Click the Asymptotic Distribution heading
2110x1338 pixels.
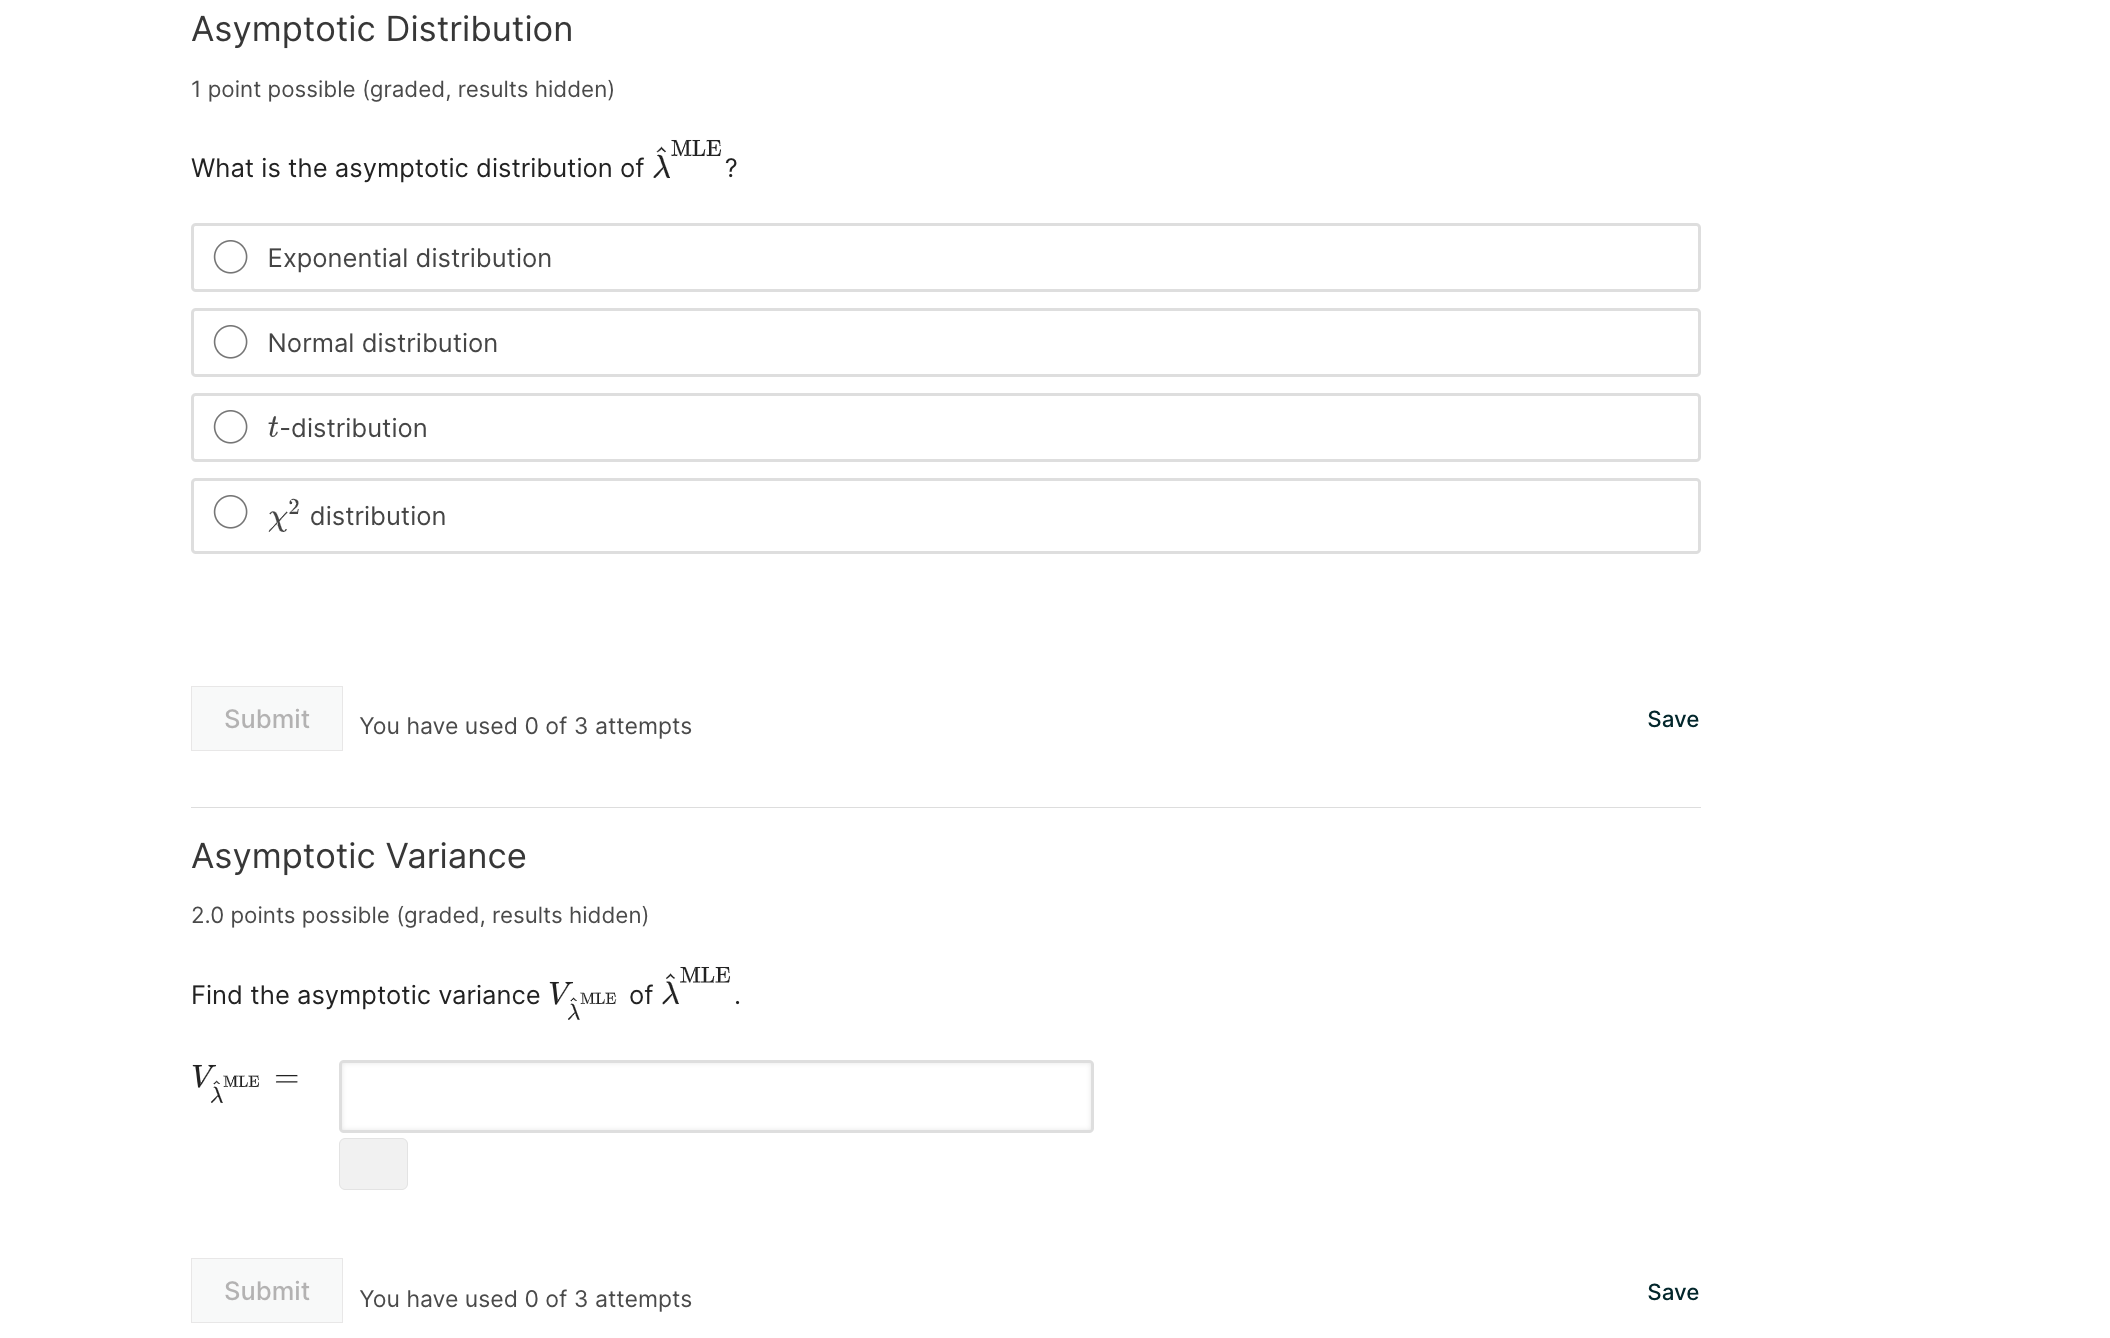tap(382, 30)
